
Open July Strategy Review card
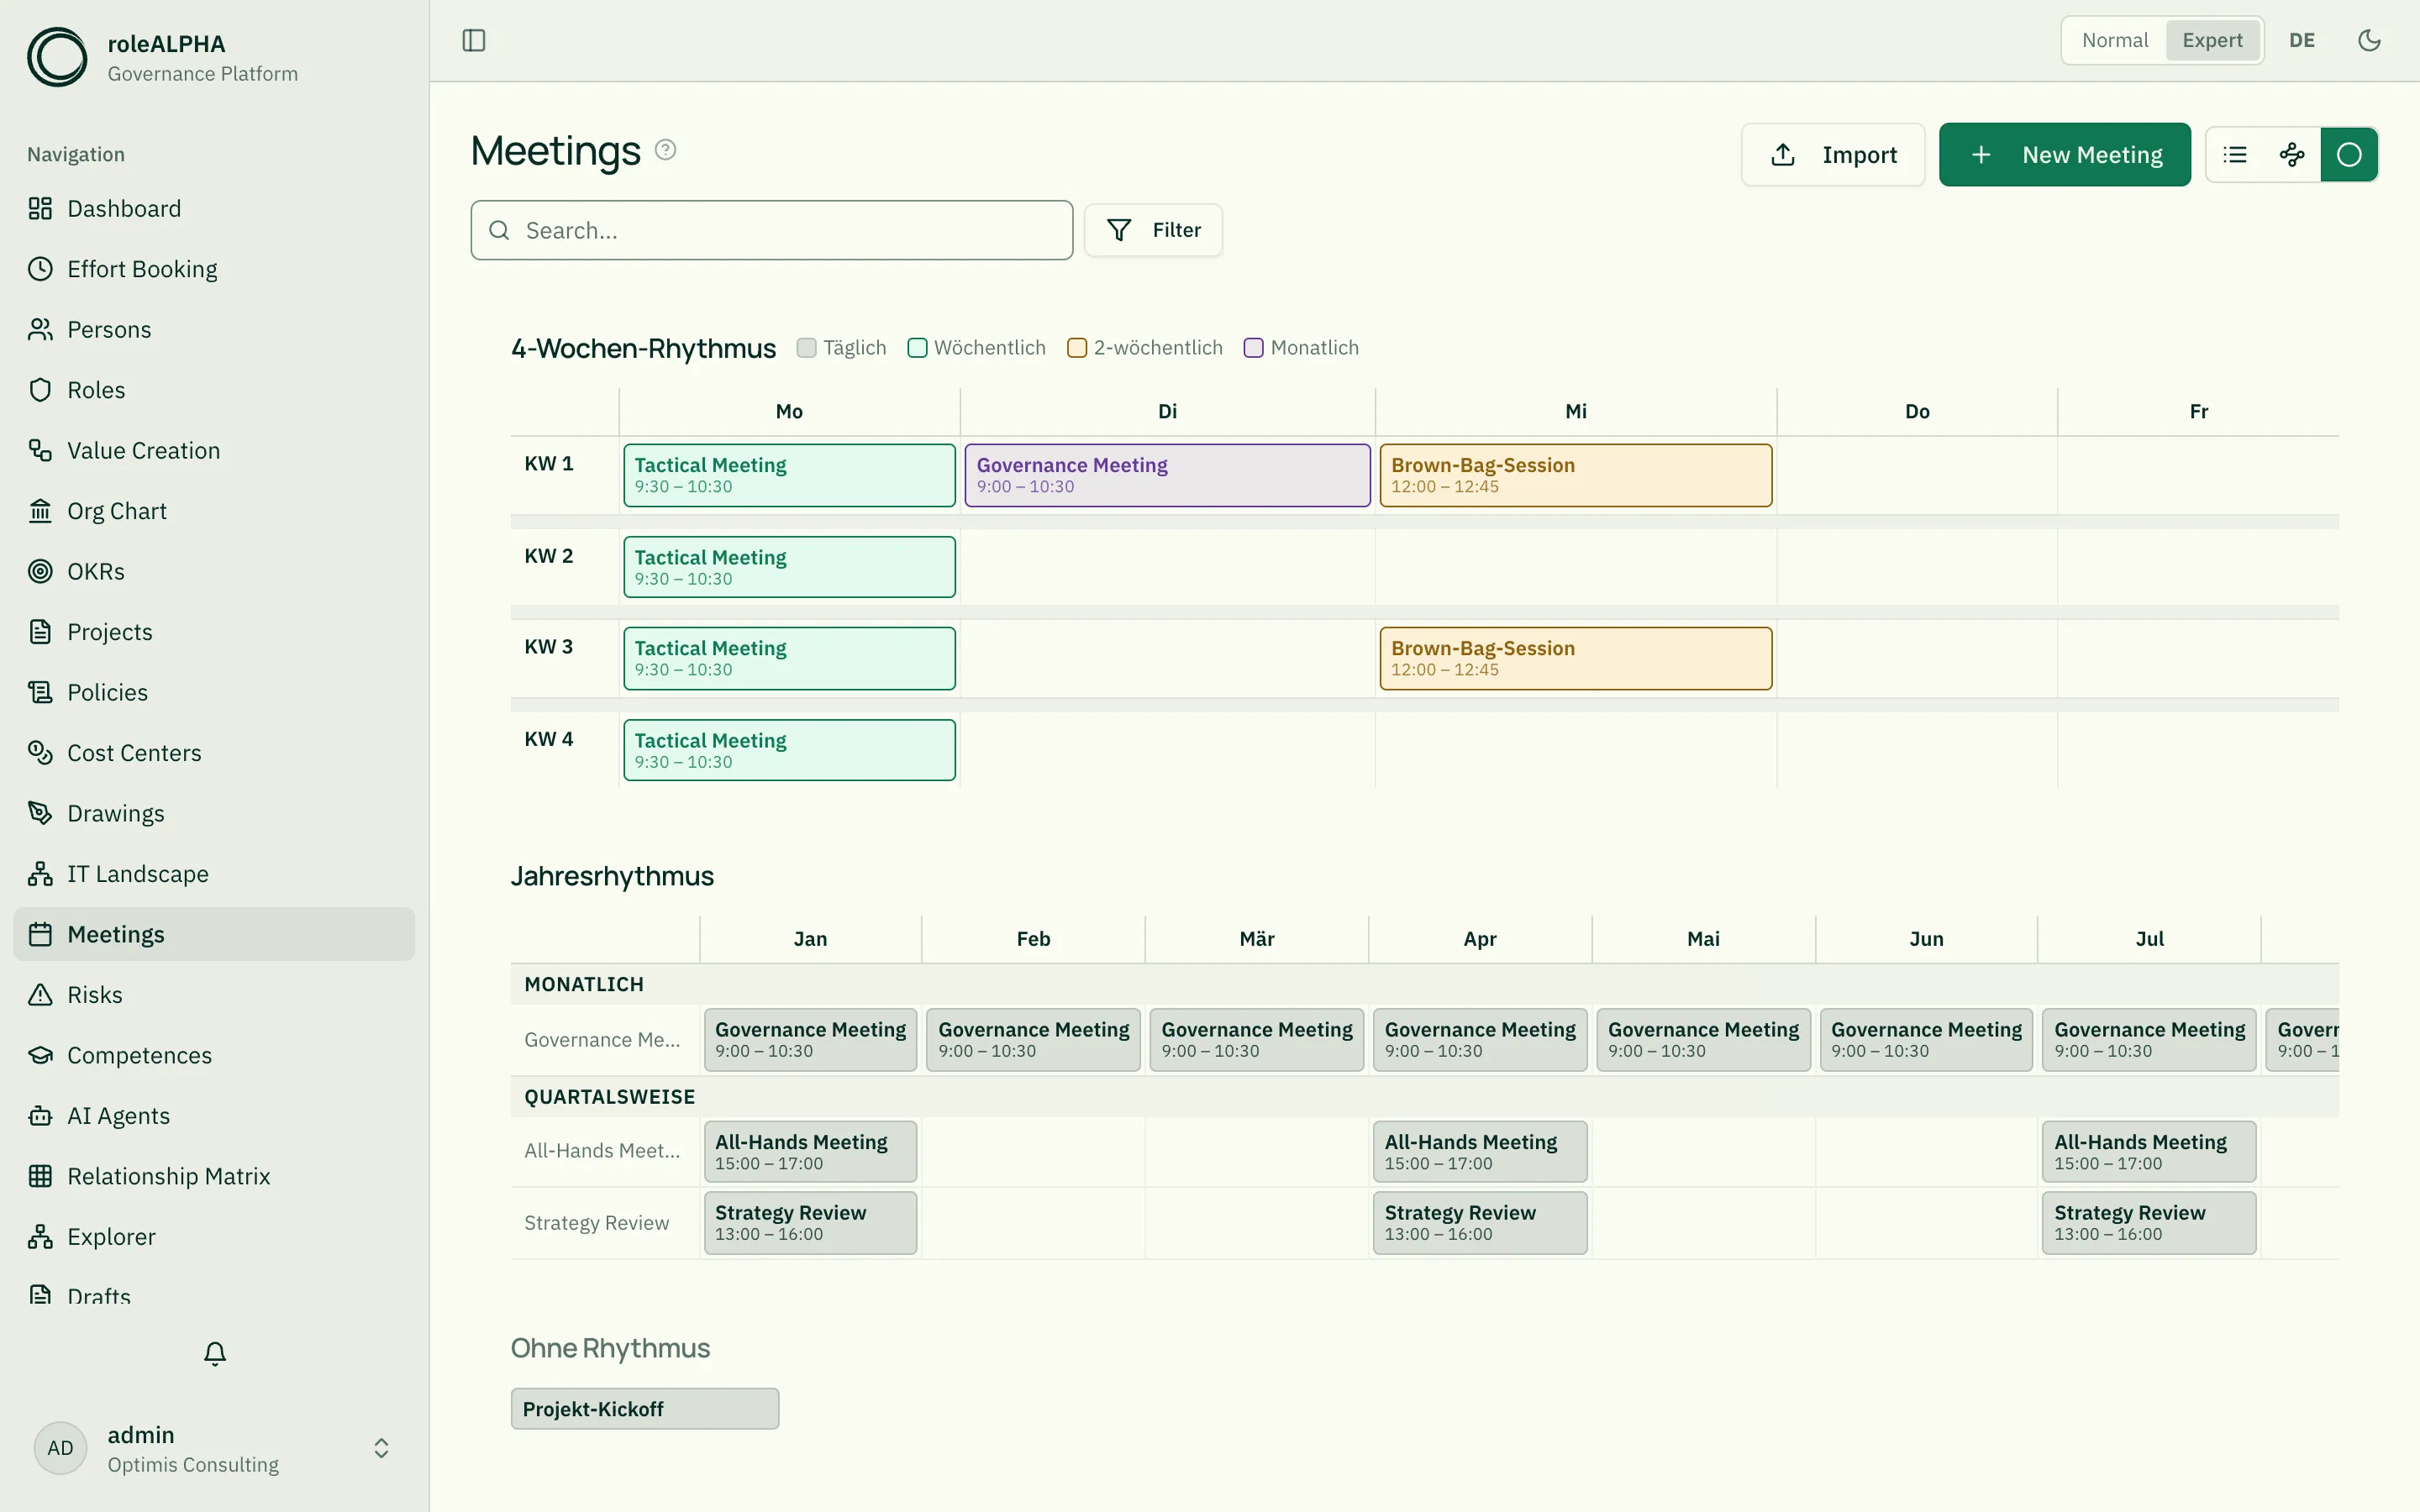pyautogui.click(x=2148, y=1222)
